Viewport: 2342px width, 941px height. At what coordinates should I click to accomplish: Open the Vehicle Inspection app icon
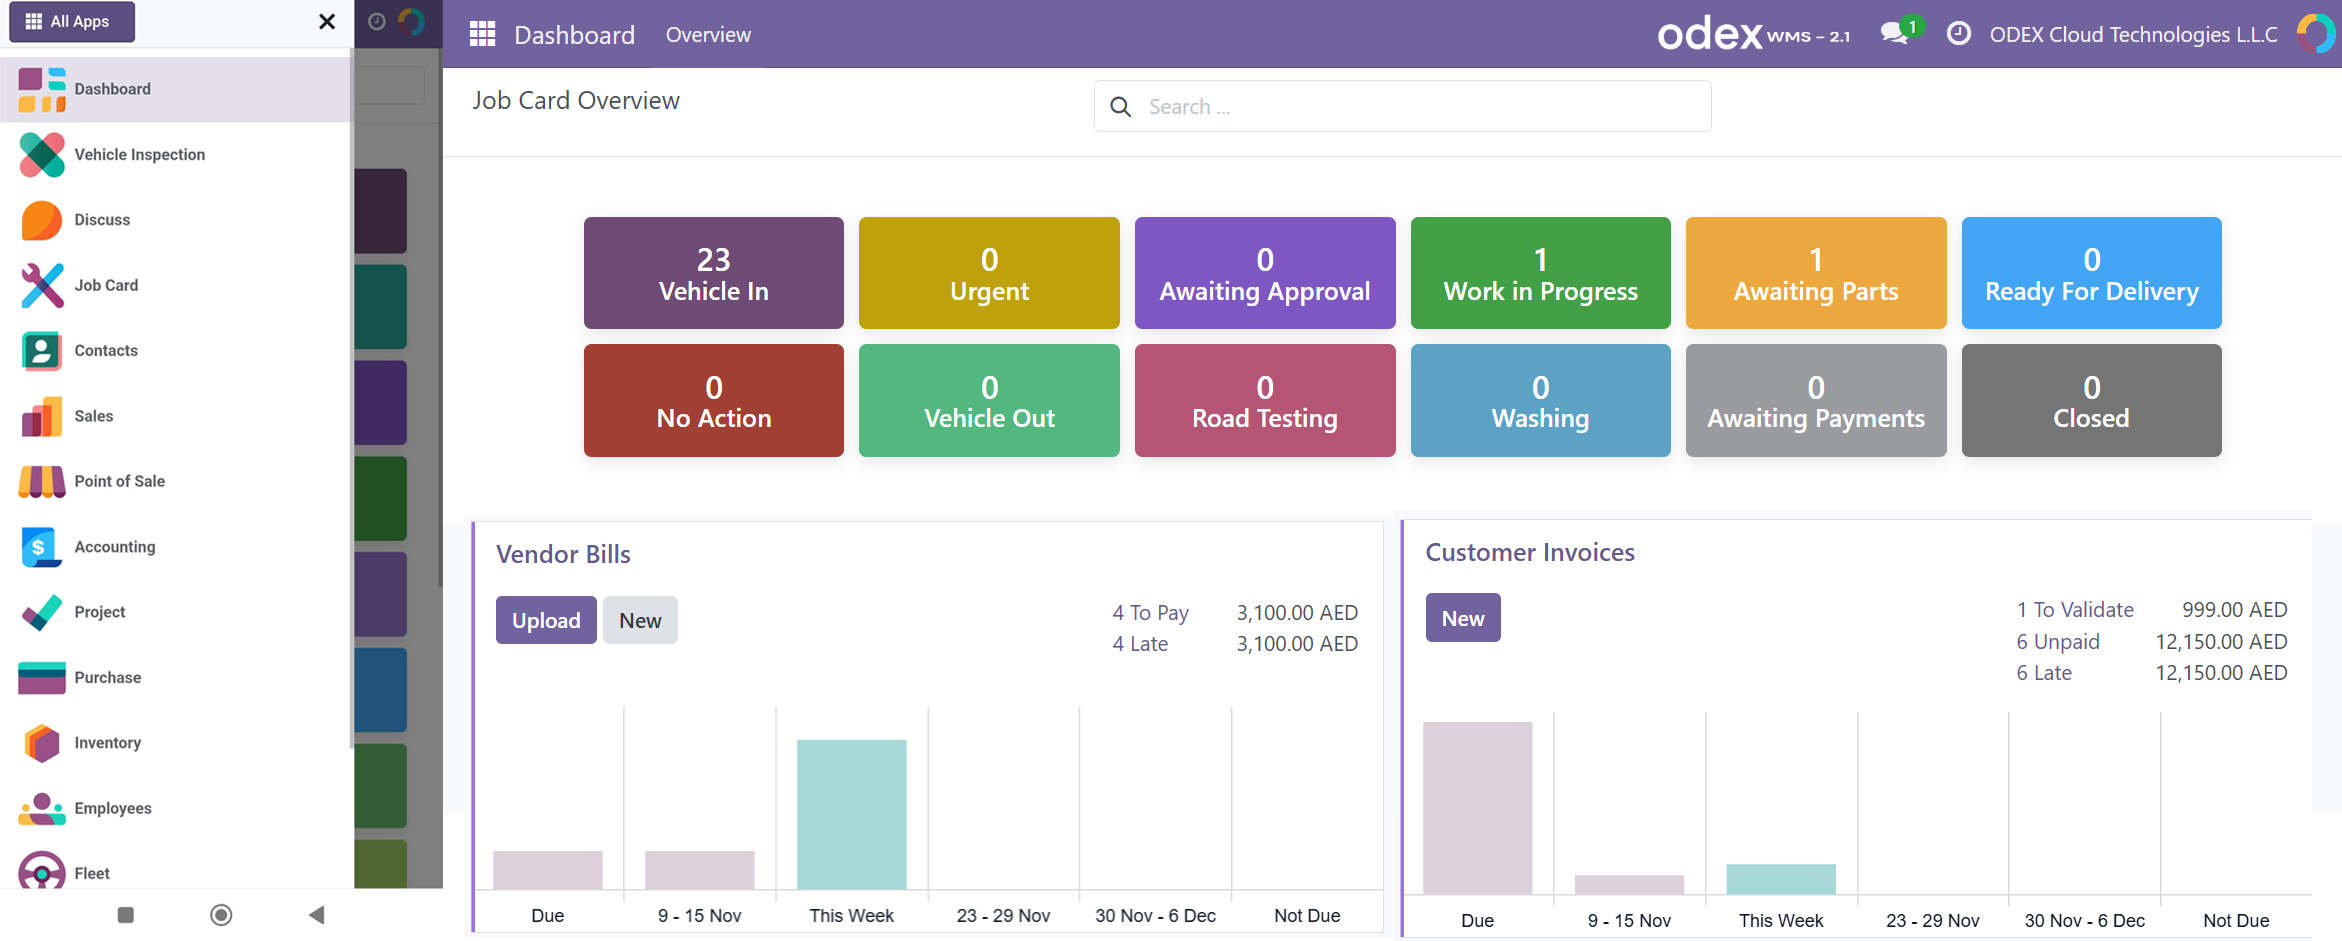(42, 155)
